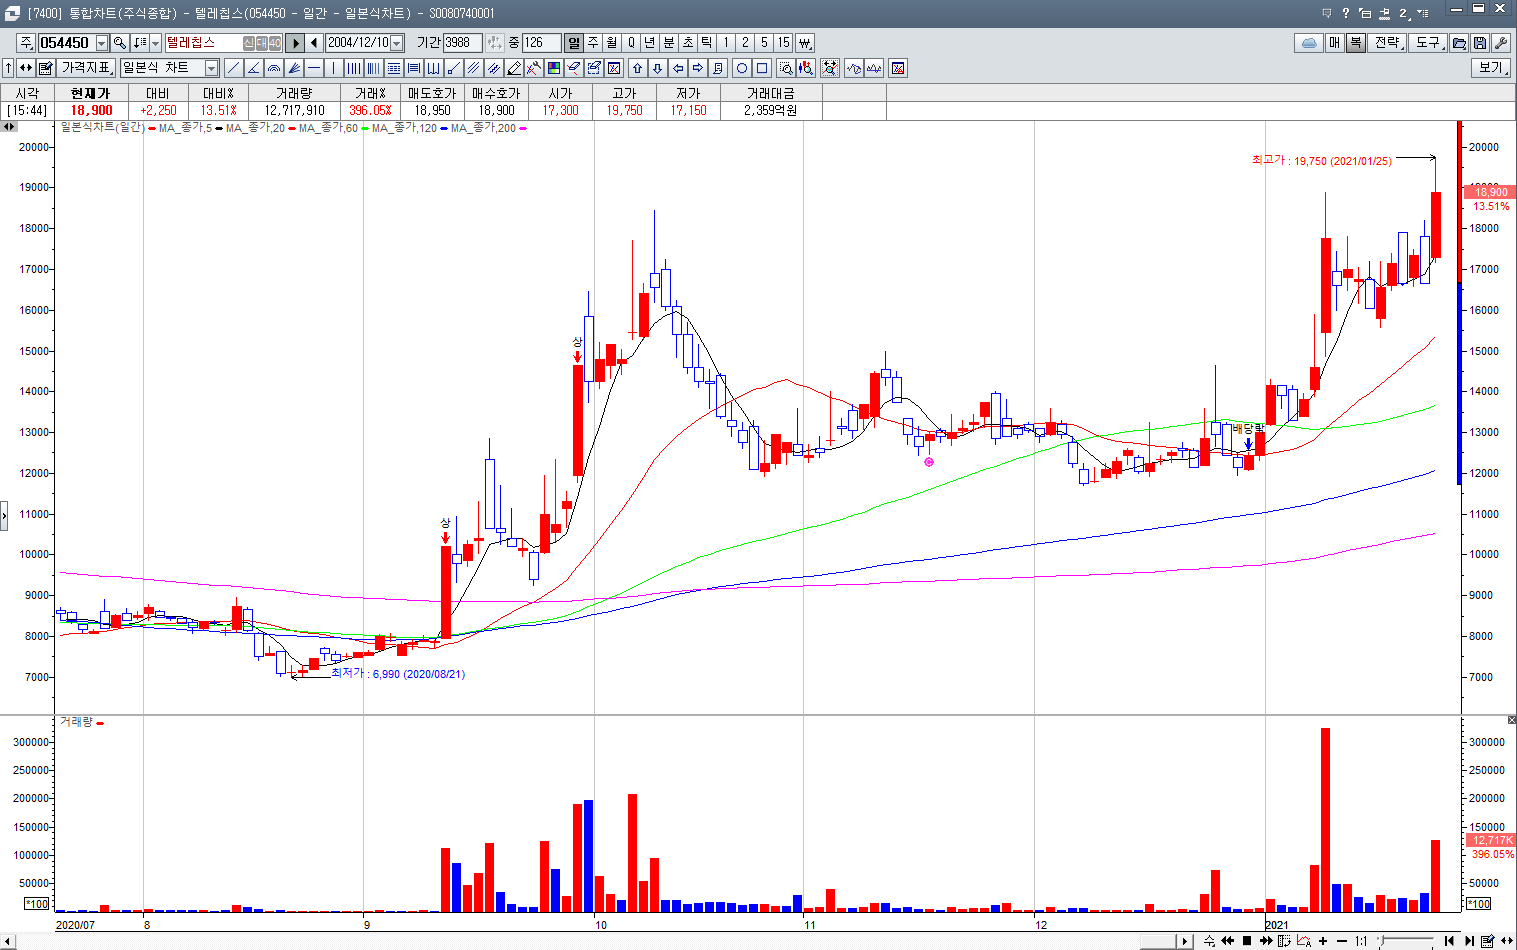Select the vertical line drawing tool
Image resolution: width=1517 pixels, height=950 pixels.
(334, 68)
